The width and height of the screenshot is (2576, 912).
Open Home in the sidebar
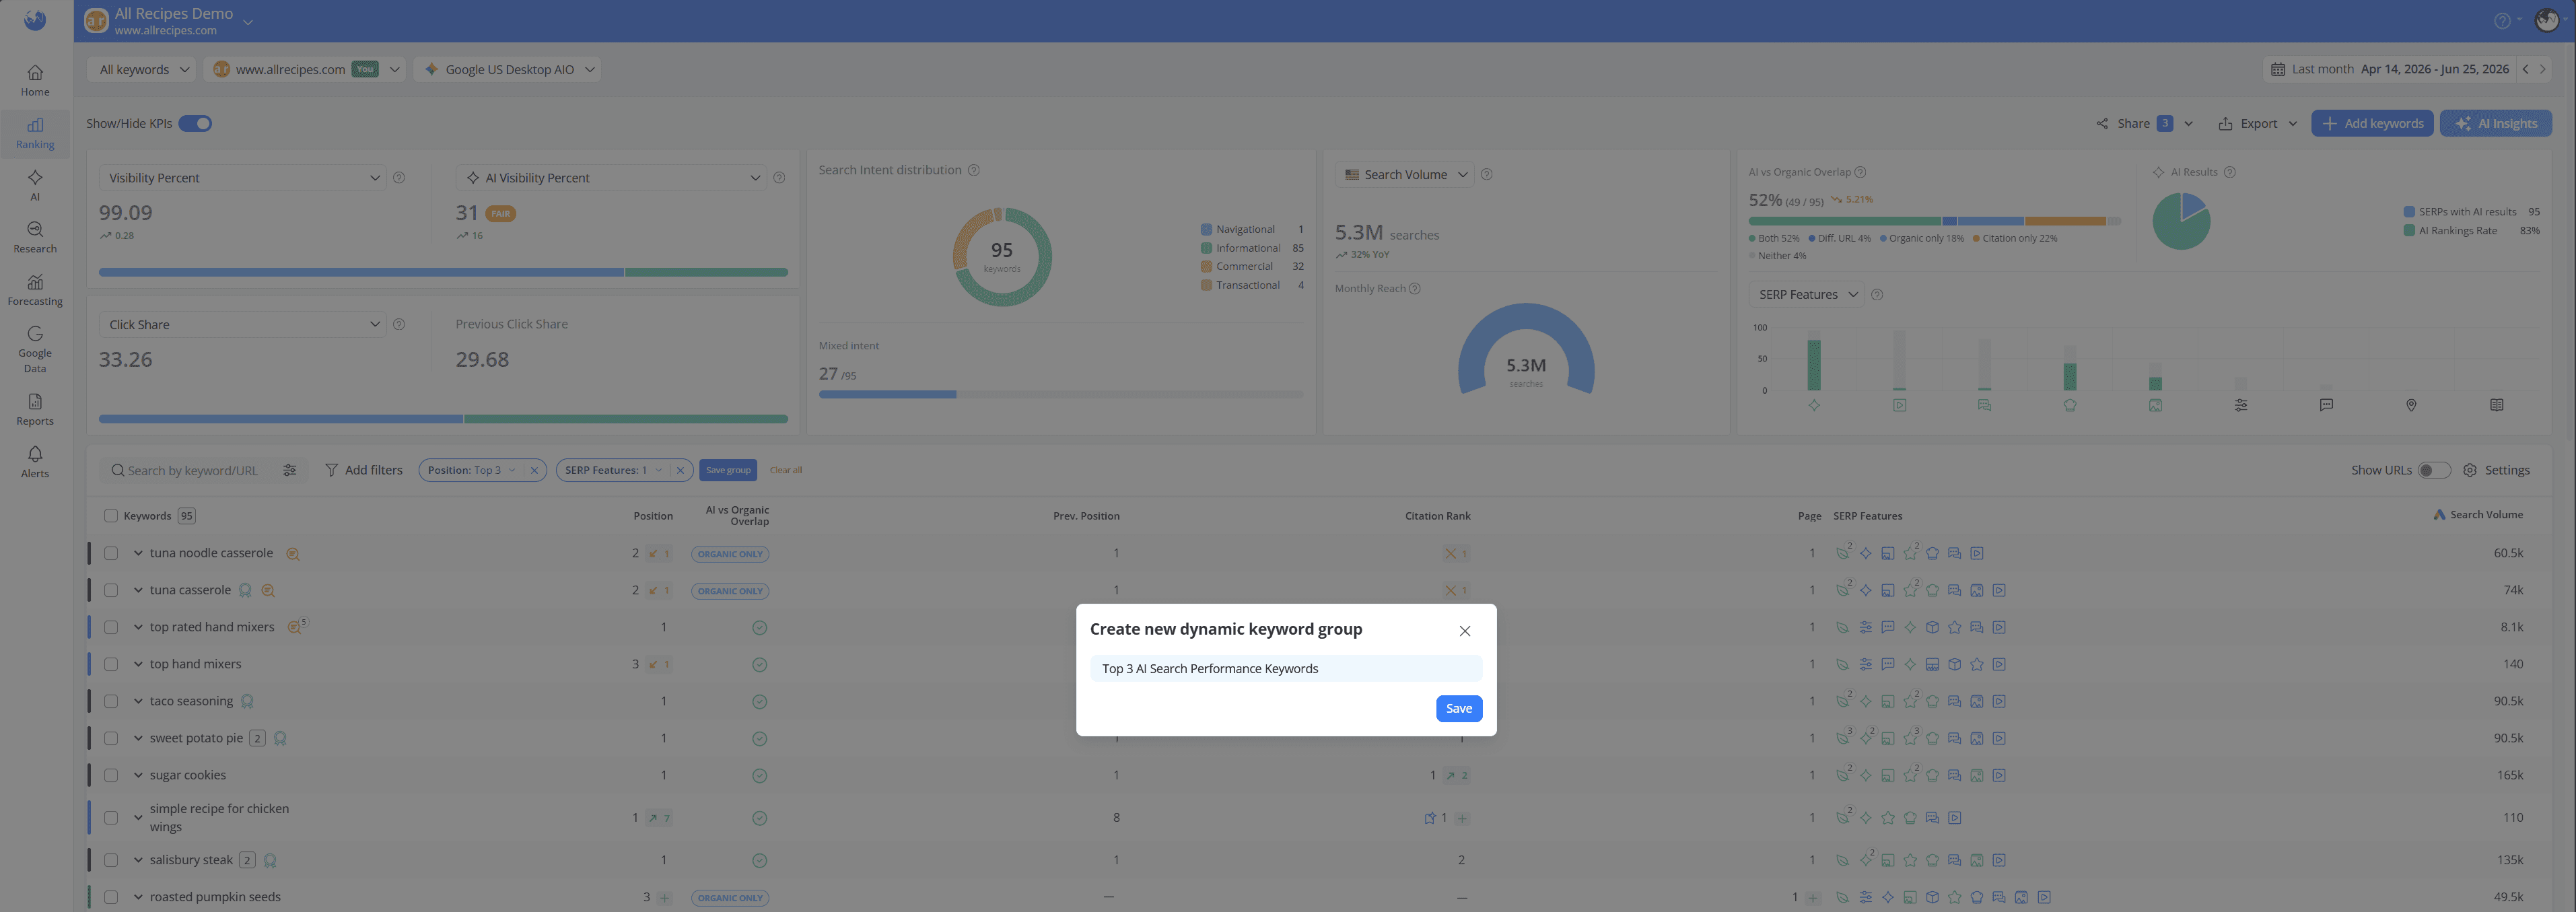point(35,80)
